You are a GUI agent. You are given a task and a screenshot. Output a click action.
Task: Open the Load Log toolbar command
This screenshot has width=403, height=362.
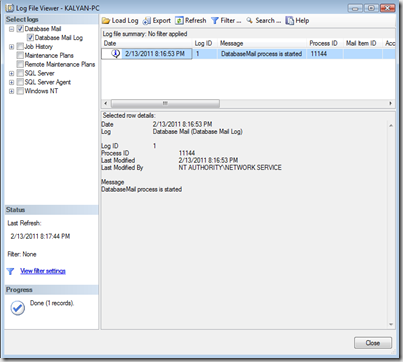[x=120, y=21]
